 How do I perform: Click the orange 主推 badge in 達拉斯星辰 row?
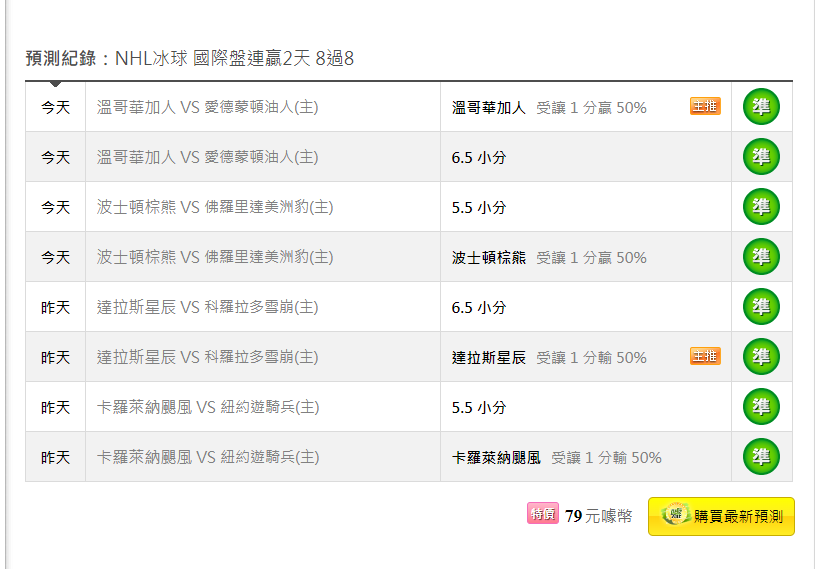coord(705,356)
